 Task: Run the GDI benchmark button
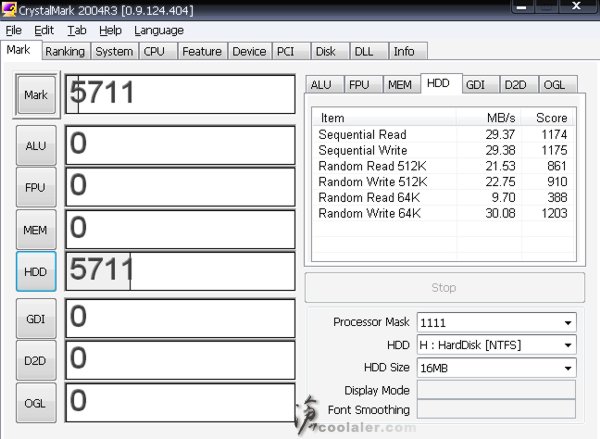36,319
